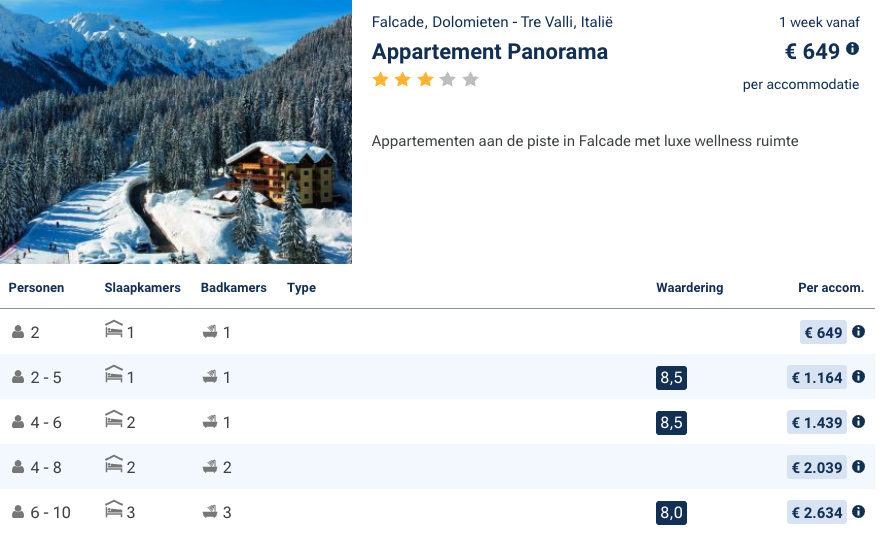Open the Appartement Panorama title link
Screen dimensions: 879x535
(489, 52)
